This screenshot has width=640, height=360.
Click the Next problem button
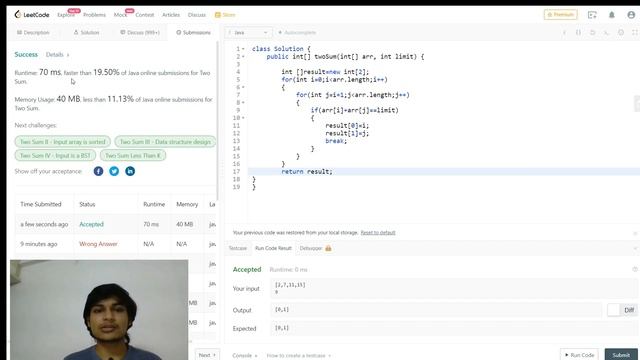pyautogui.click(x=207, y=355)
